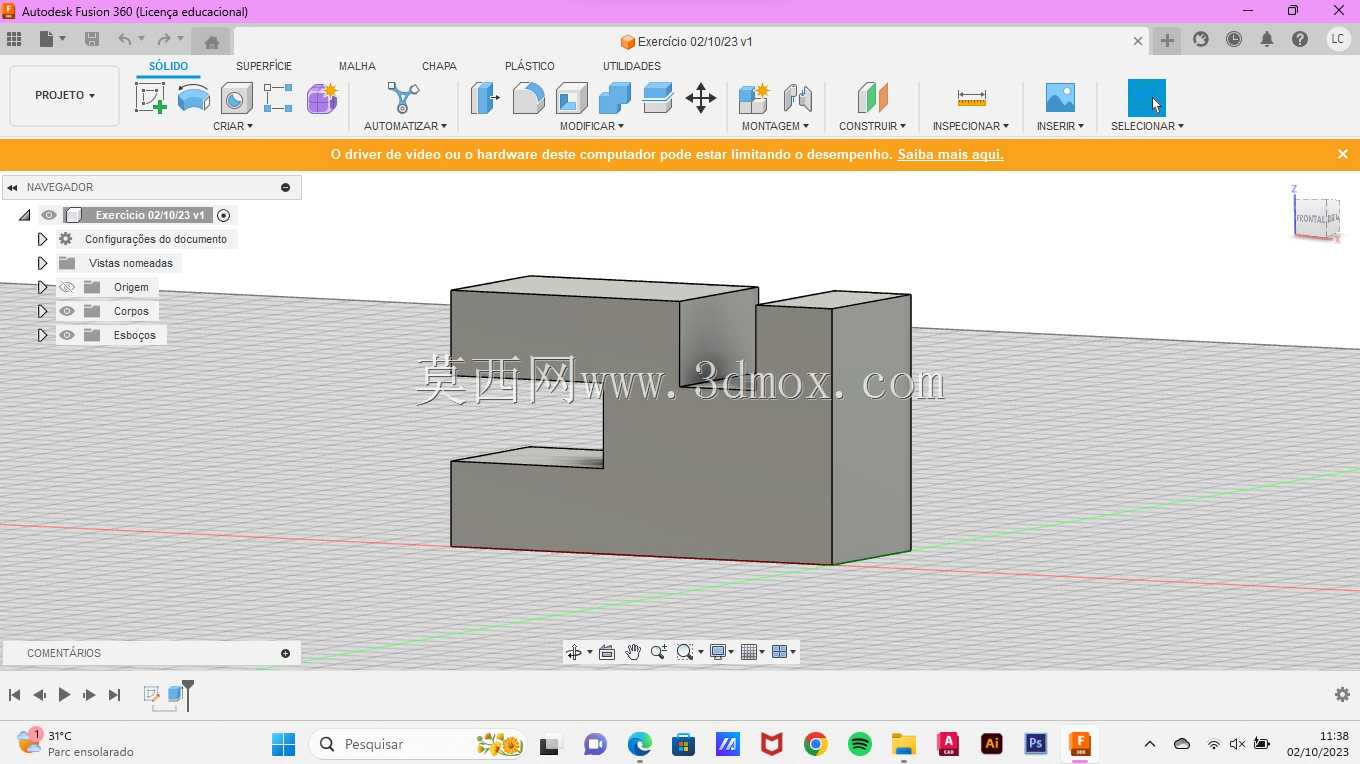Click the Save icon
Image resolution: width=1360 pixels, height=764 pixels.
92,40
